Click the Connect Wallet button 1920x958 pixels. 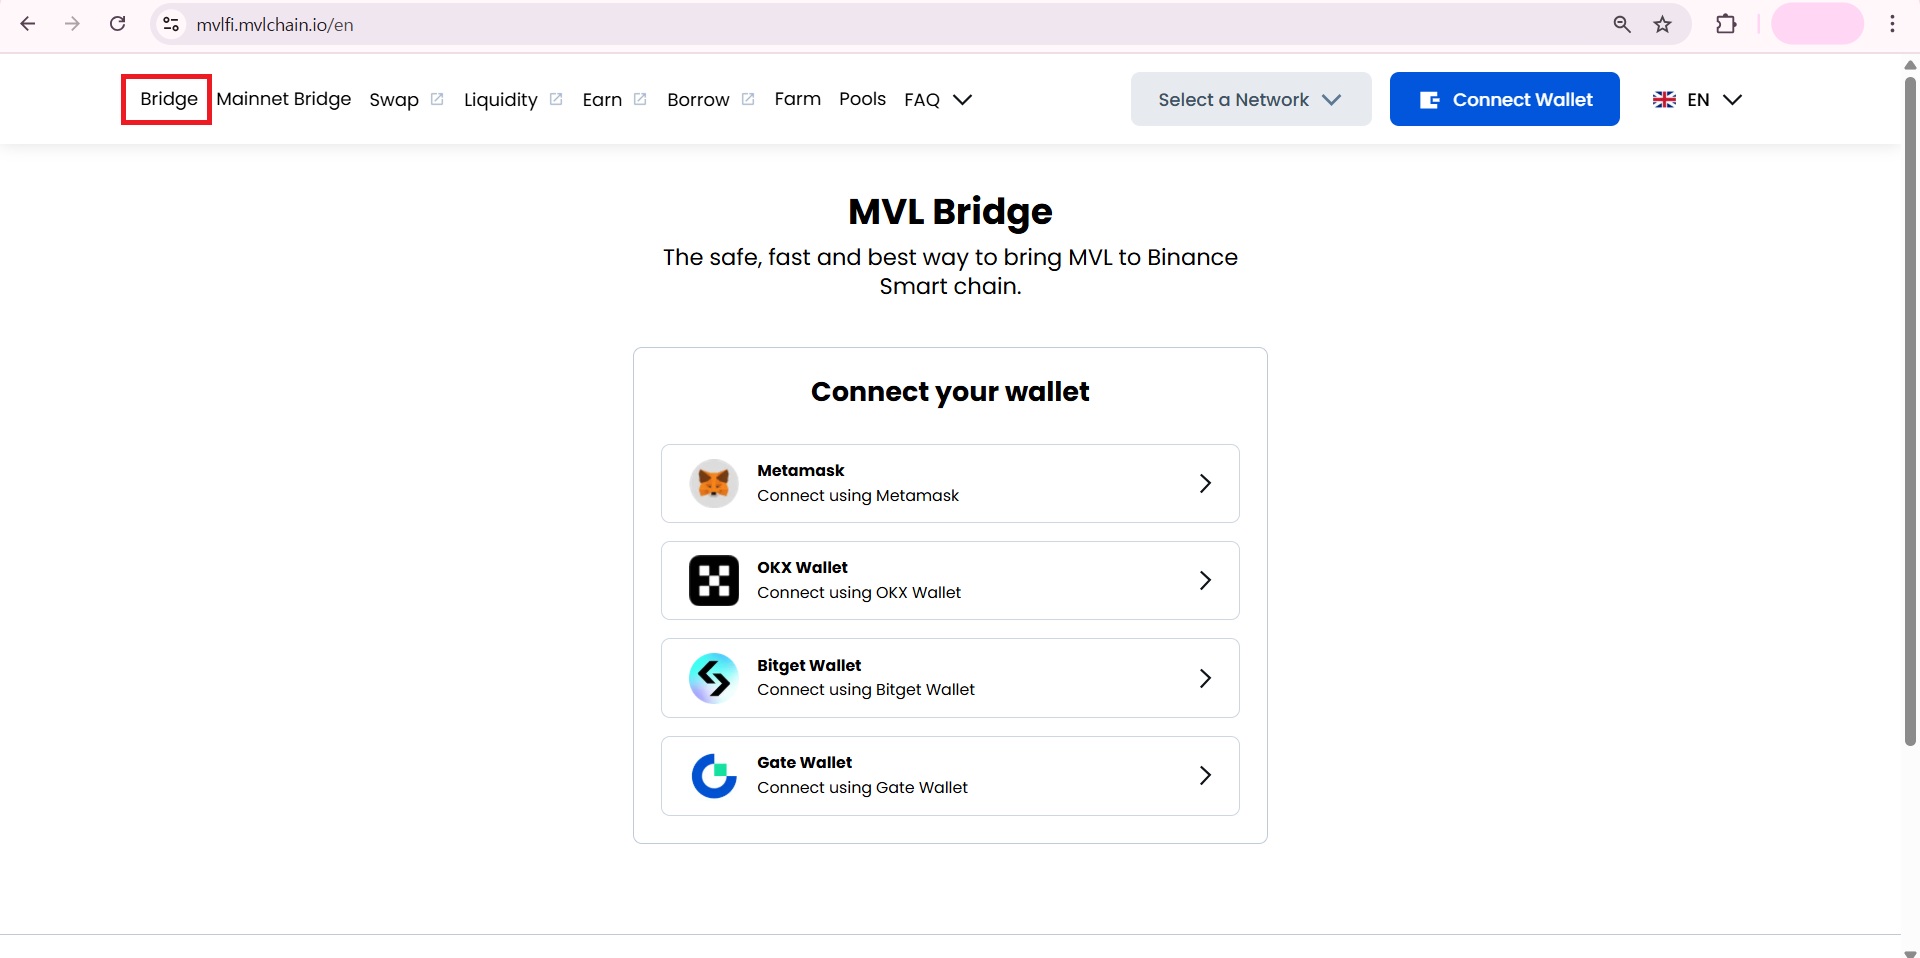(1504, 99)
